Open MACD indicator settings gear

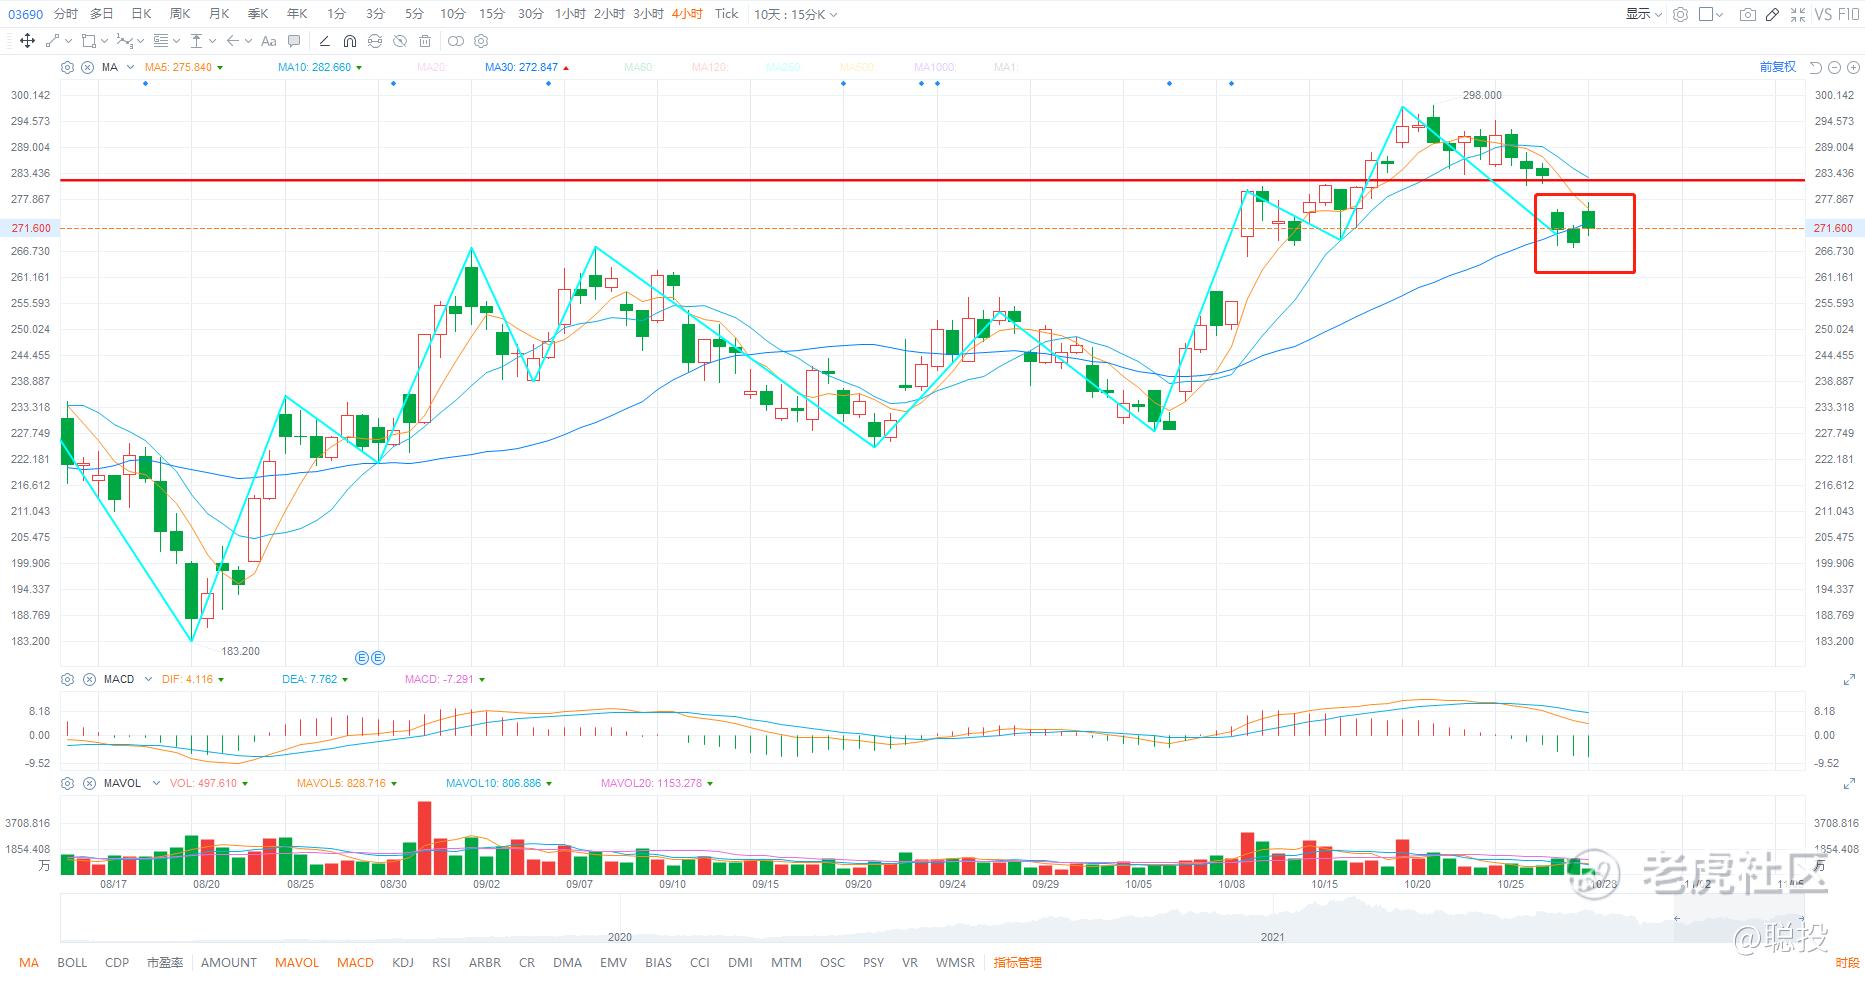pos(67,679)
